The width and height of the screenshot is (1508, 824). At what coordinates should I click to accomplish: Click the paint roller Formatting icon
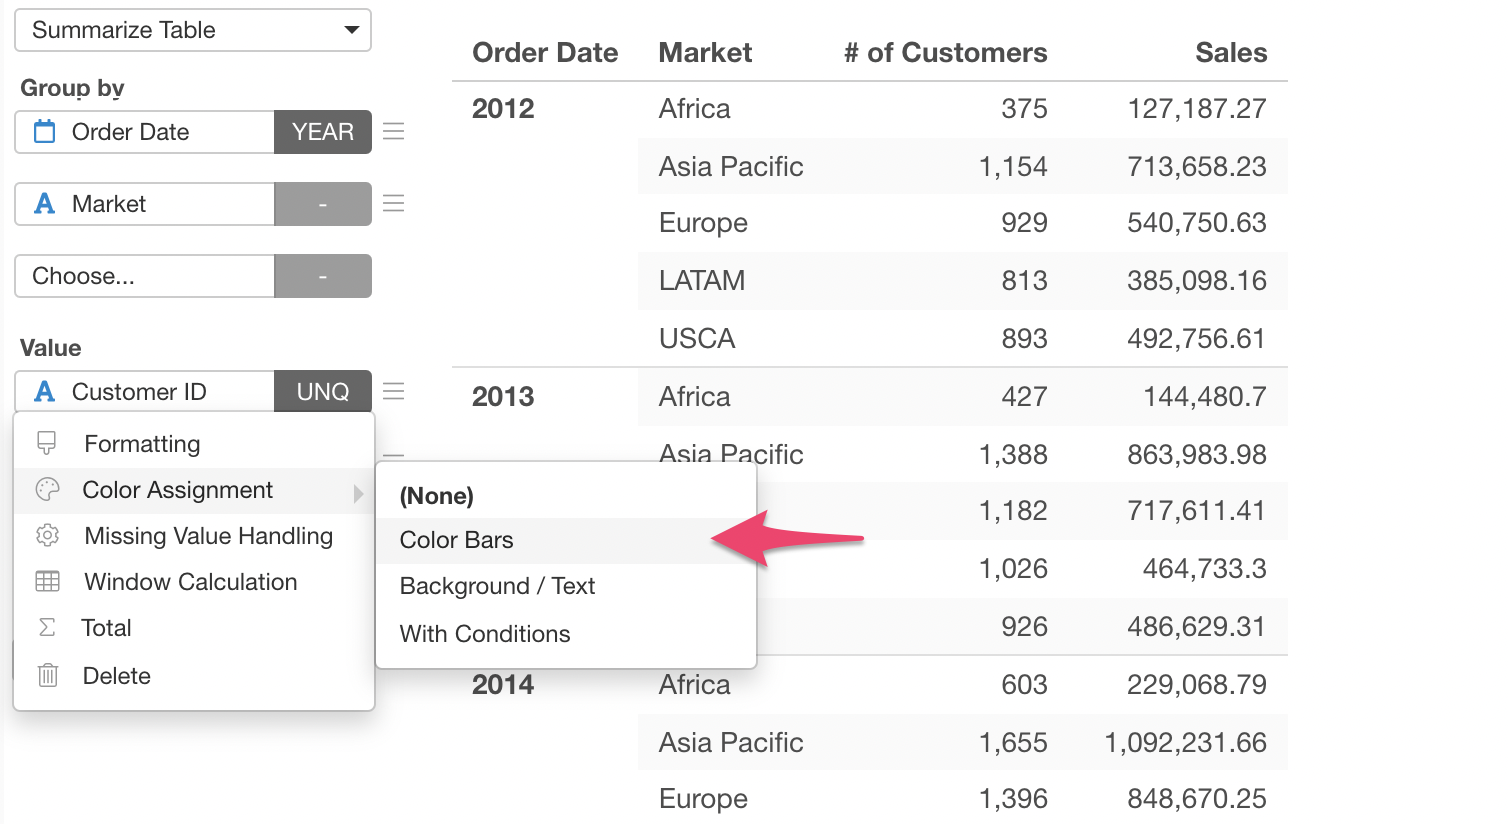(47, 443)
